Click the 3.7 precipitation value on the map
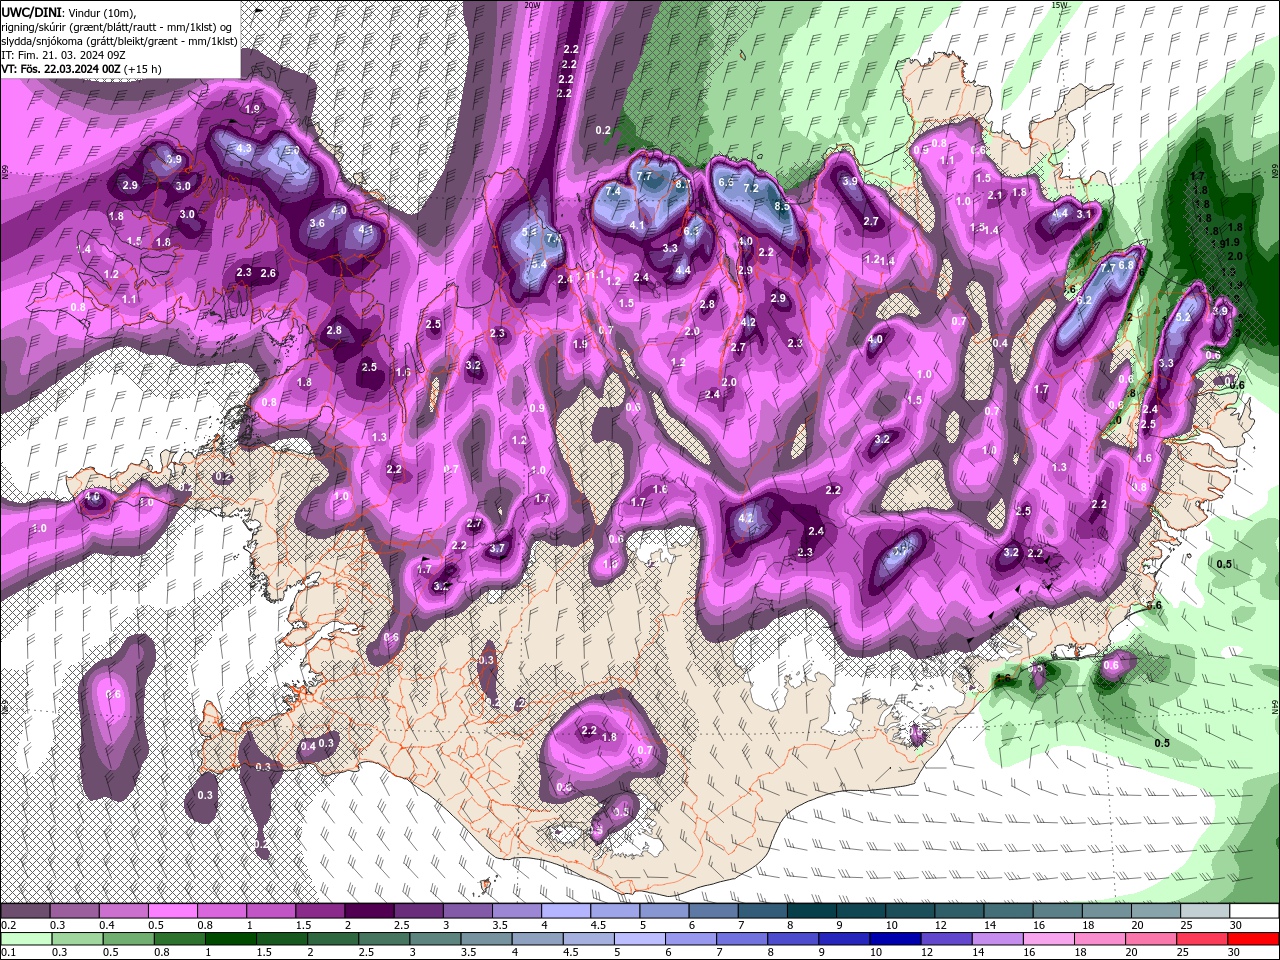Image resolution: width=1280 pixels, height=960 pixels. click(497, 548)
